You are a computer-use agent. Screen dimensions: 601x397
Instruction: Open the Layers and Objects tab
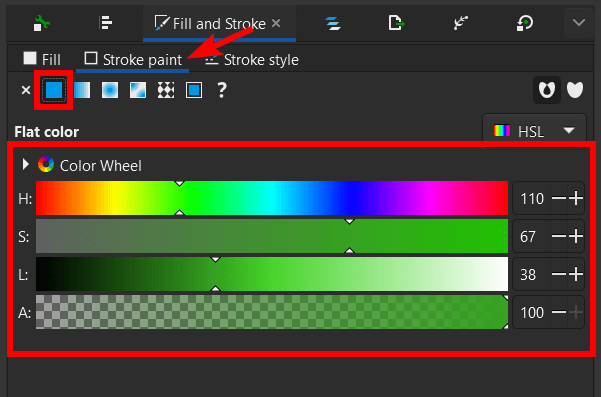click(333, 23)
